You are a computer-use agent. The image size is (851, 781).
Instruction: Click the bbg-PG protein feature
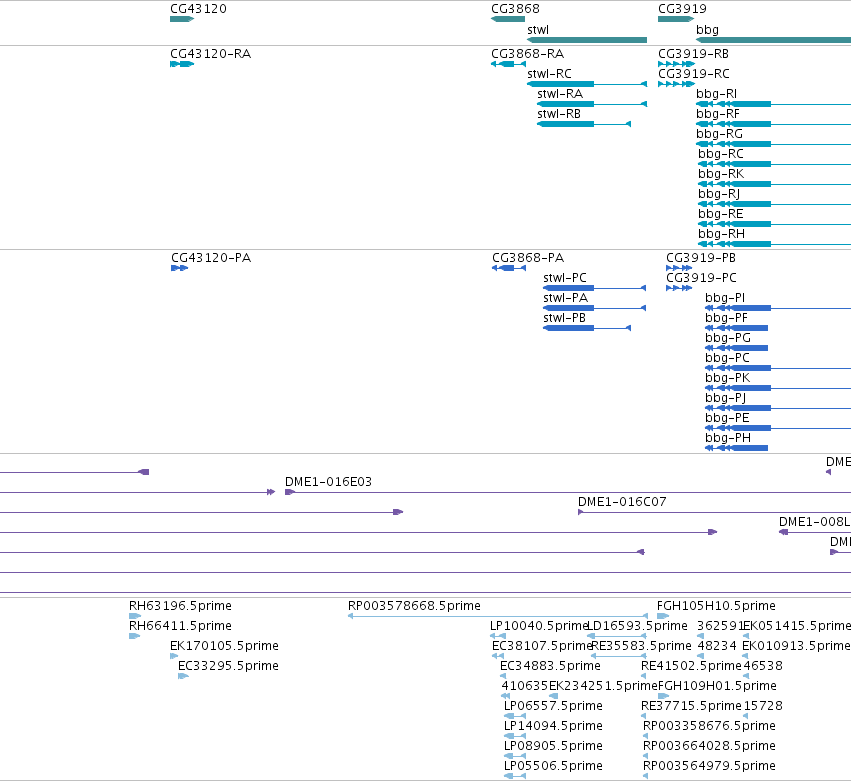click(736, 348)
